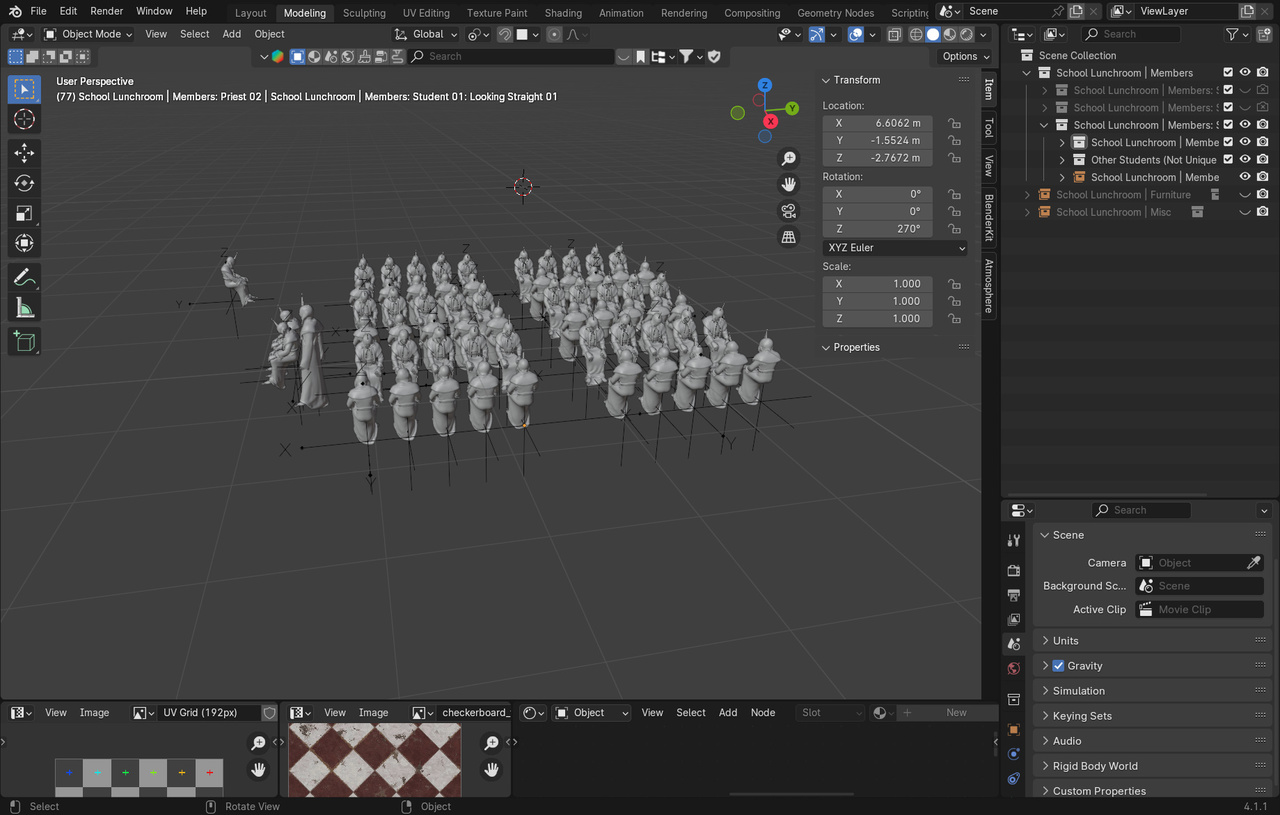
Task: Expand the Units panel
Action: 1066,641
